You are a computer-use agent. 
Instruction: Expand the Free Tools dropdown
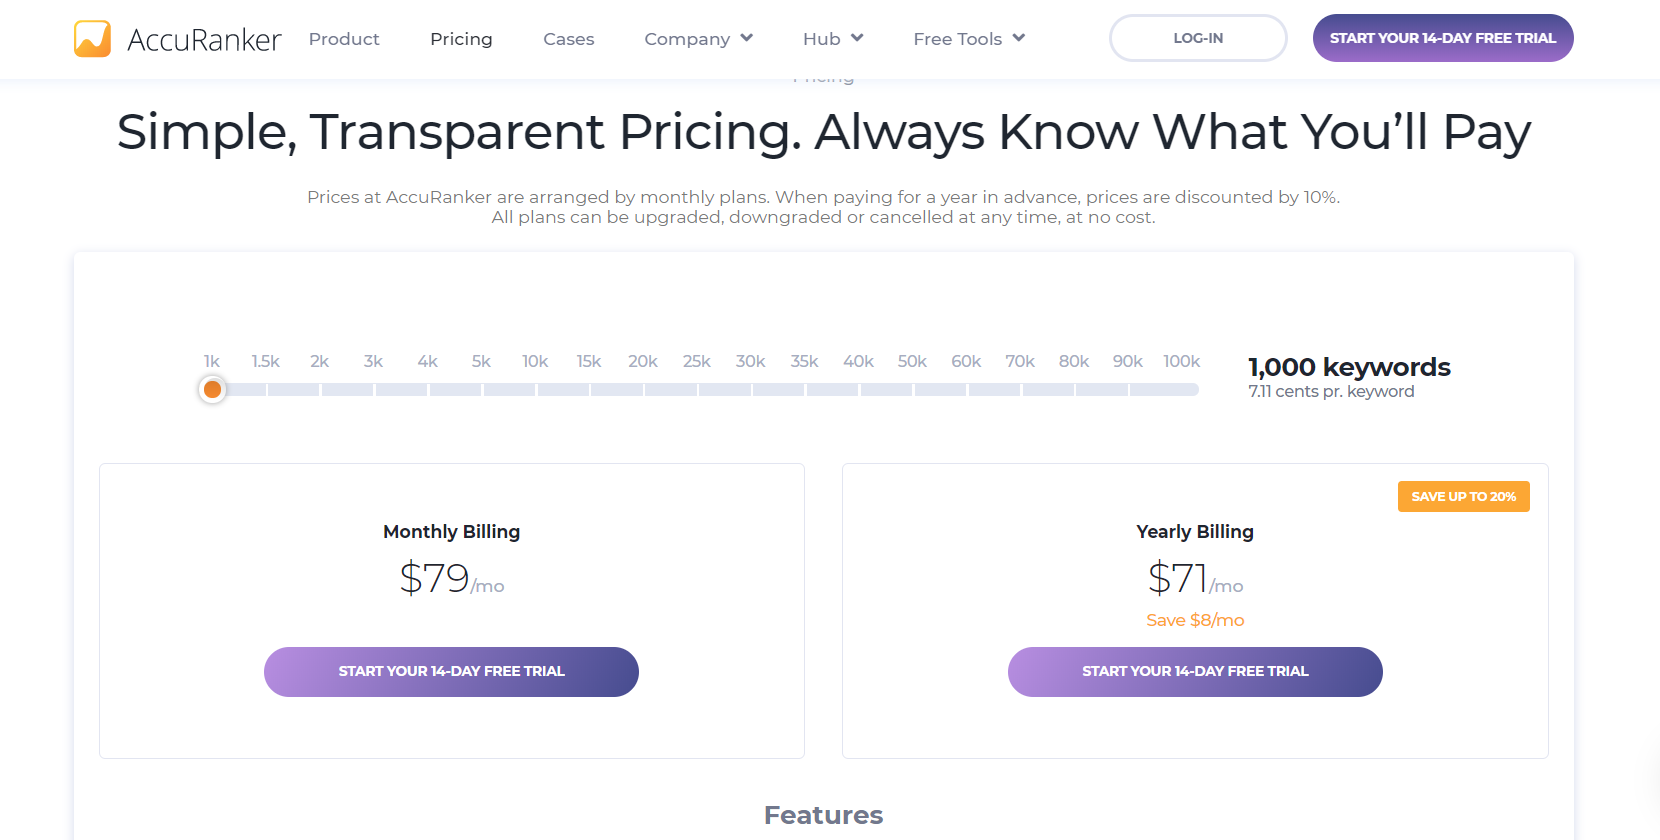pos(969,39)
